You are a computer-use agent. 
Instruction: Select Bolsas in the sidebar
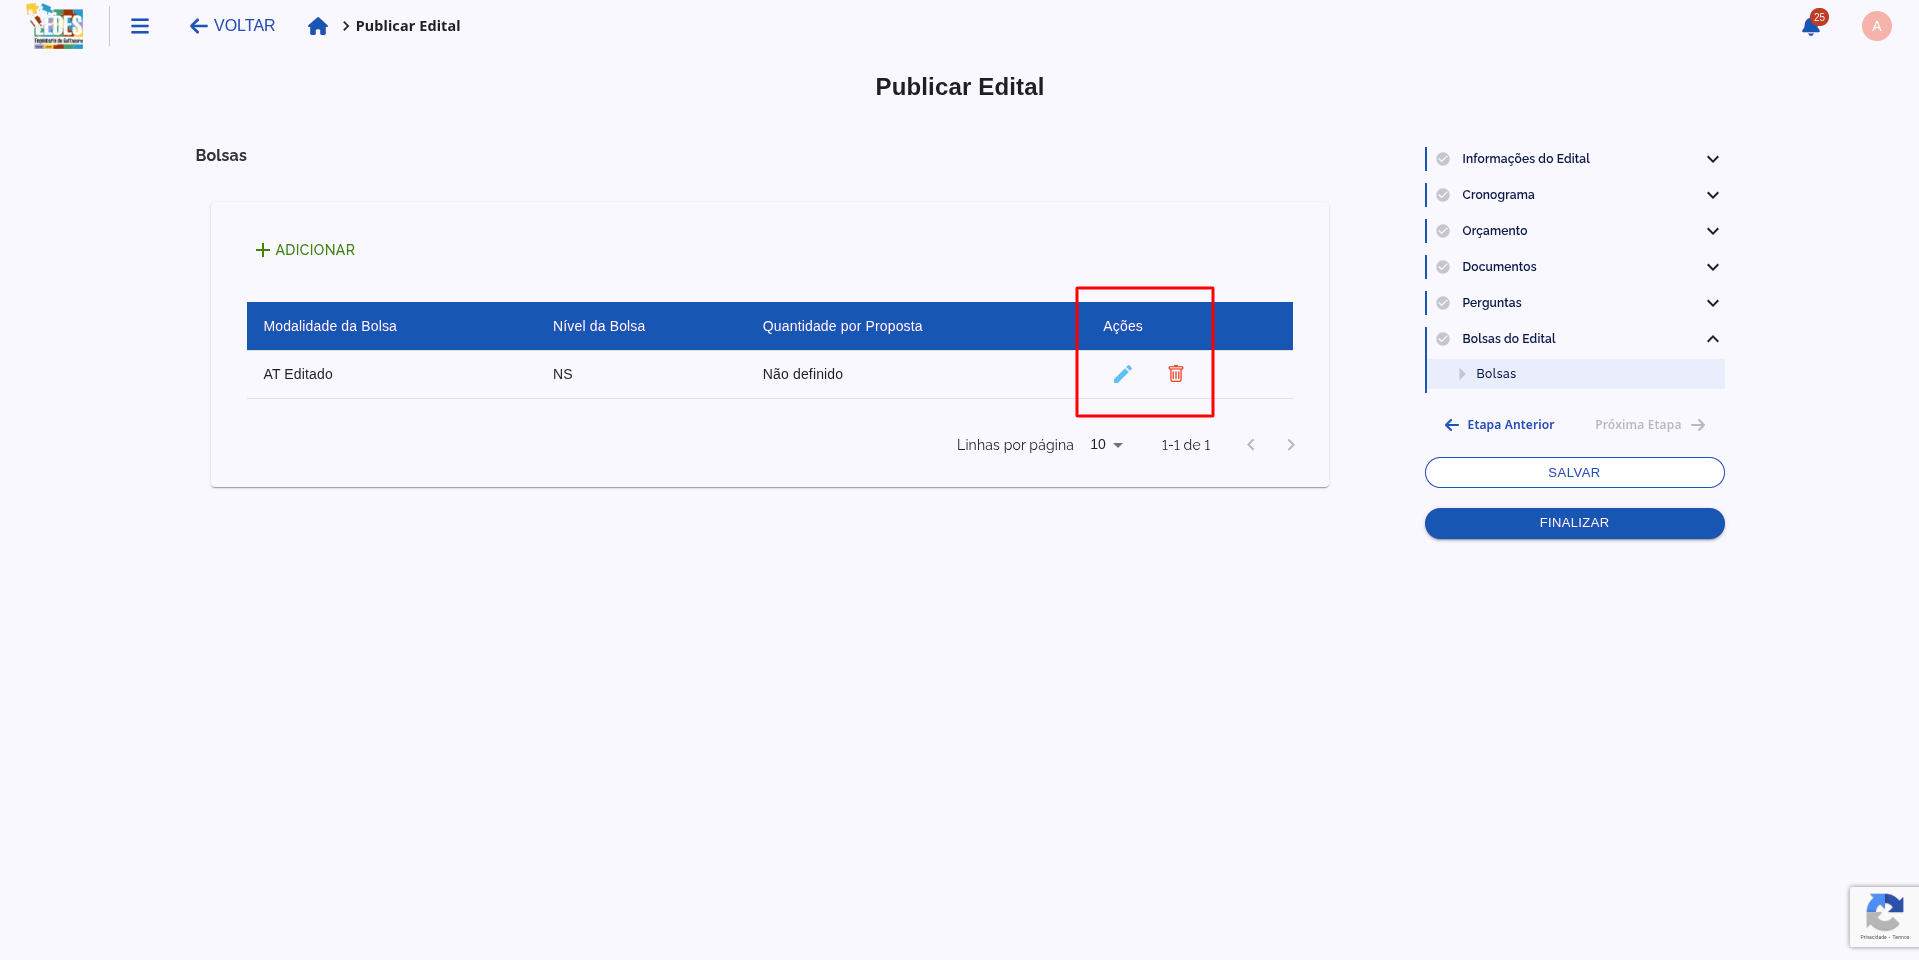[x=1496, y=373]
